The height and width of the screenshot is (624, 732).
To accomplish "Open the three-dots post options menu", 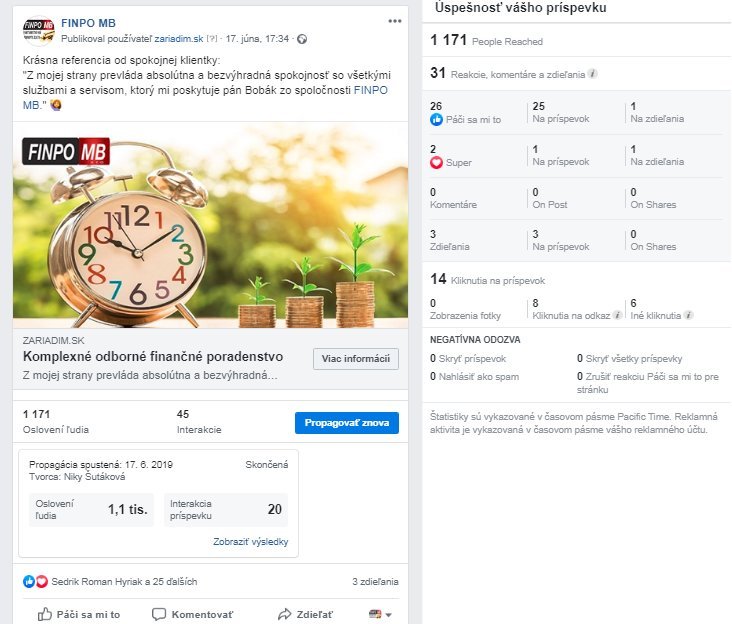I will point(392,22).
